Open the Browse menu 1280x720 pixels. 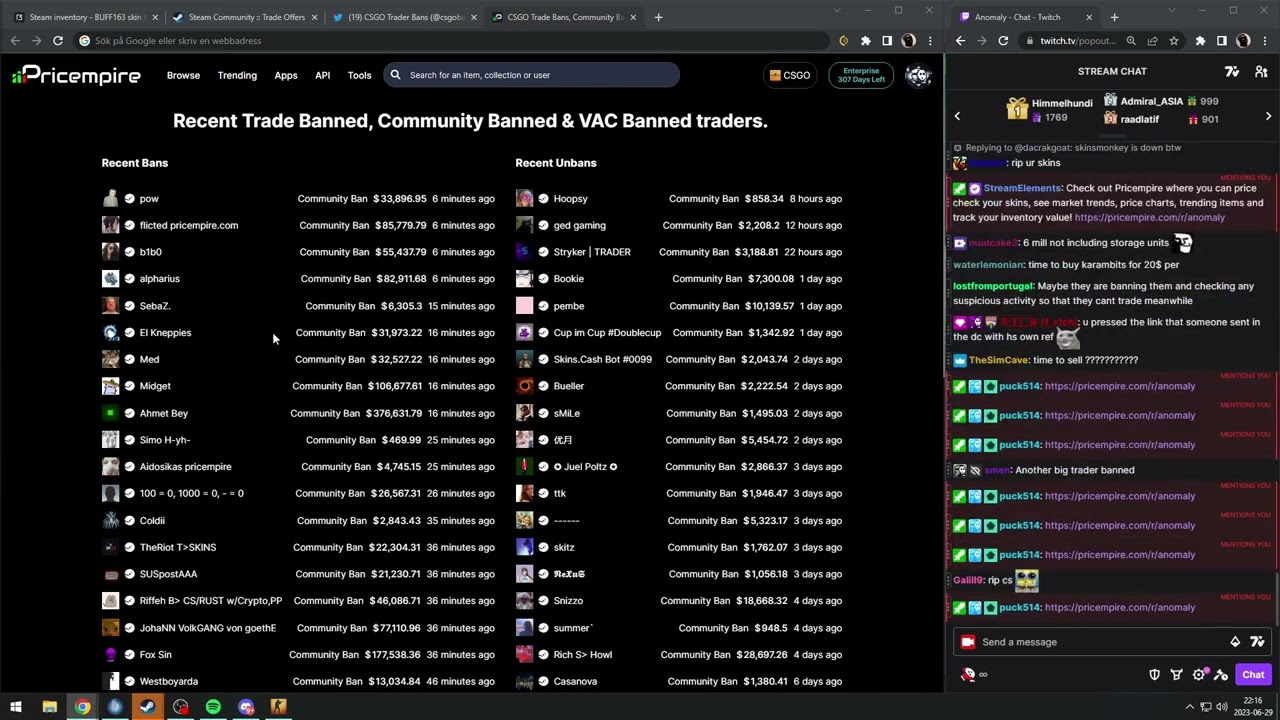point(183,75)
